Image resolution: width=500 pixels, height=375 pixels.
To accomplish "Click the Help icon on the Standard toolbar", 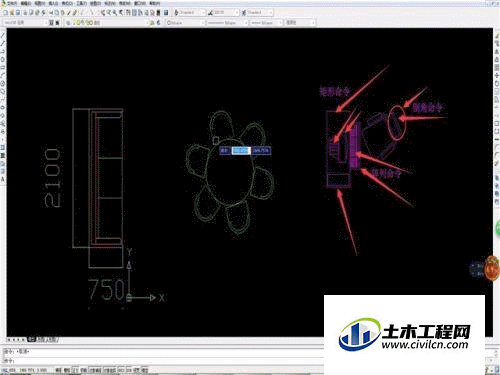I will [166, 13].
